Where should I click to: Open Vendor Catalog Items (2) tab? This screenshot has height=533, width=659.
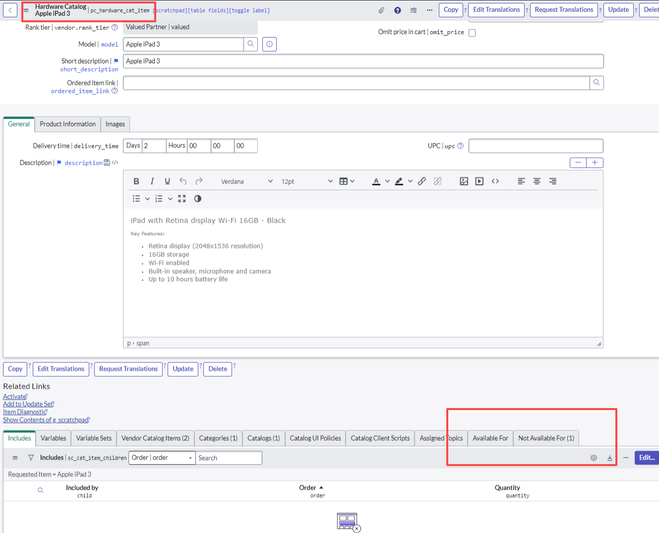pyautogui.click(x=155, y=438)
